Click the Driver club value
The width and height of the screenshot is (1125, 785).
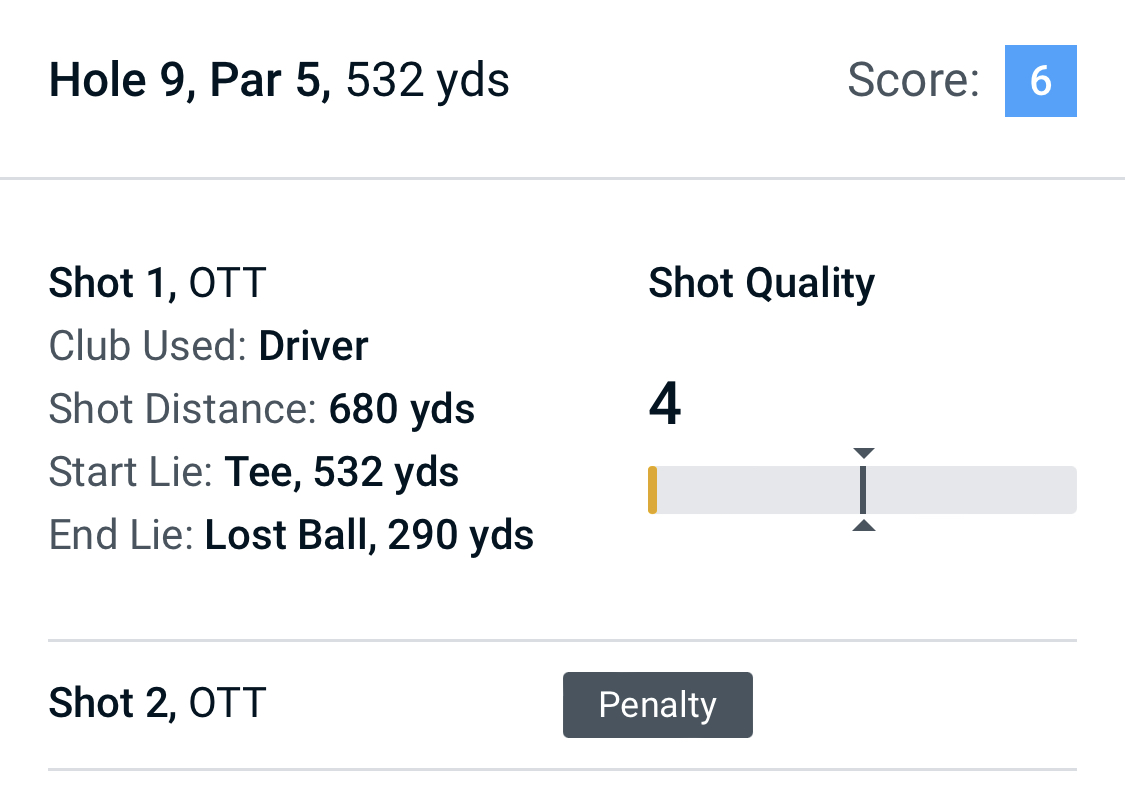313,346
